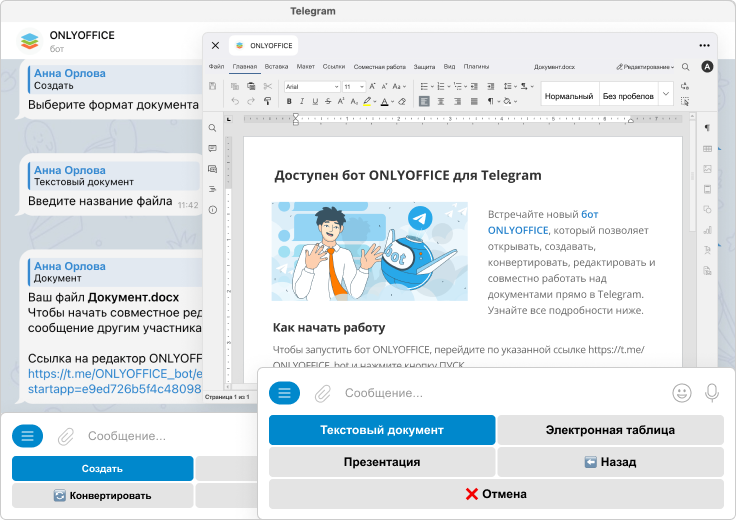Switch to the Ссылки tab
The image size is (736, 520).
tap(334, 67)
